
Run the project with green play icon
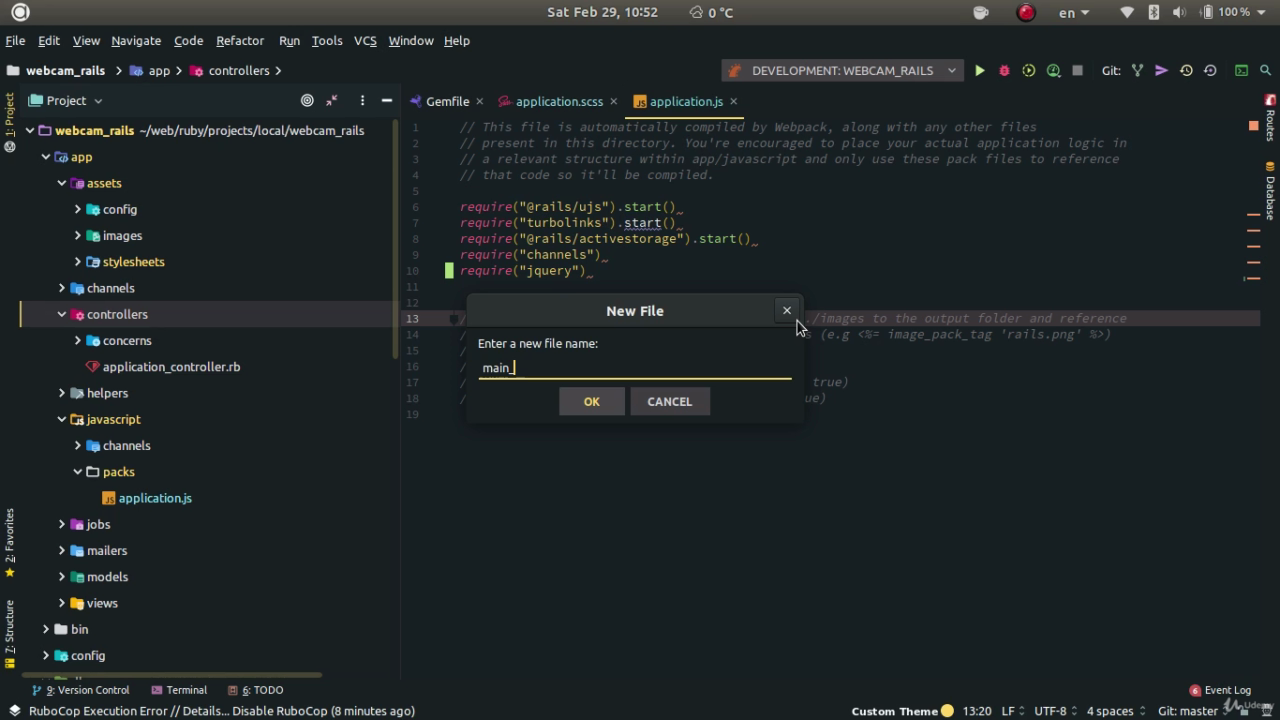pyautogui.click(x=980, y=71)
